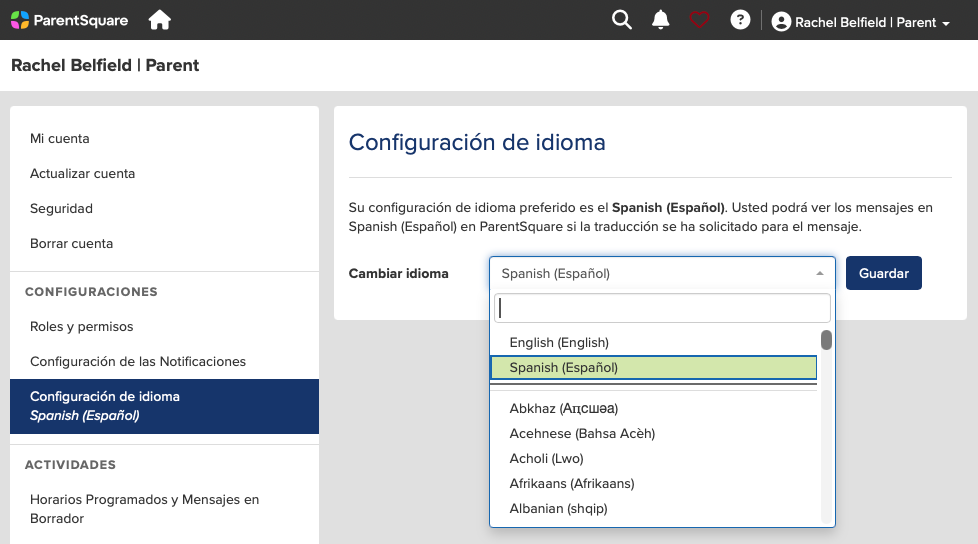Open Roles y permisos
Screen dimensions: 978x544
pos(82,326)
